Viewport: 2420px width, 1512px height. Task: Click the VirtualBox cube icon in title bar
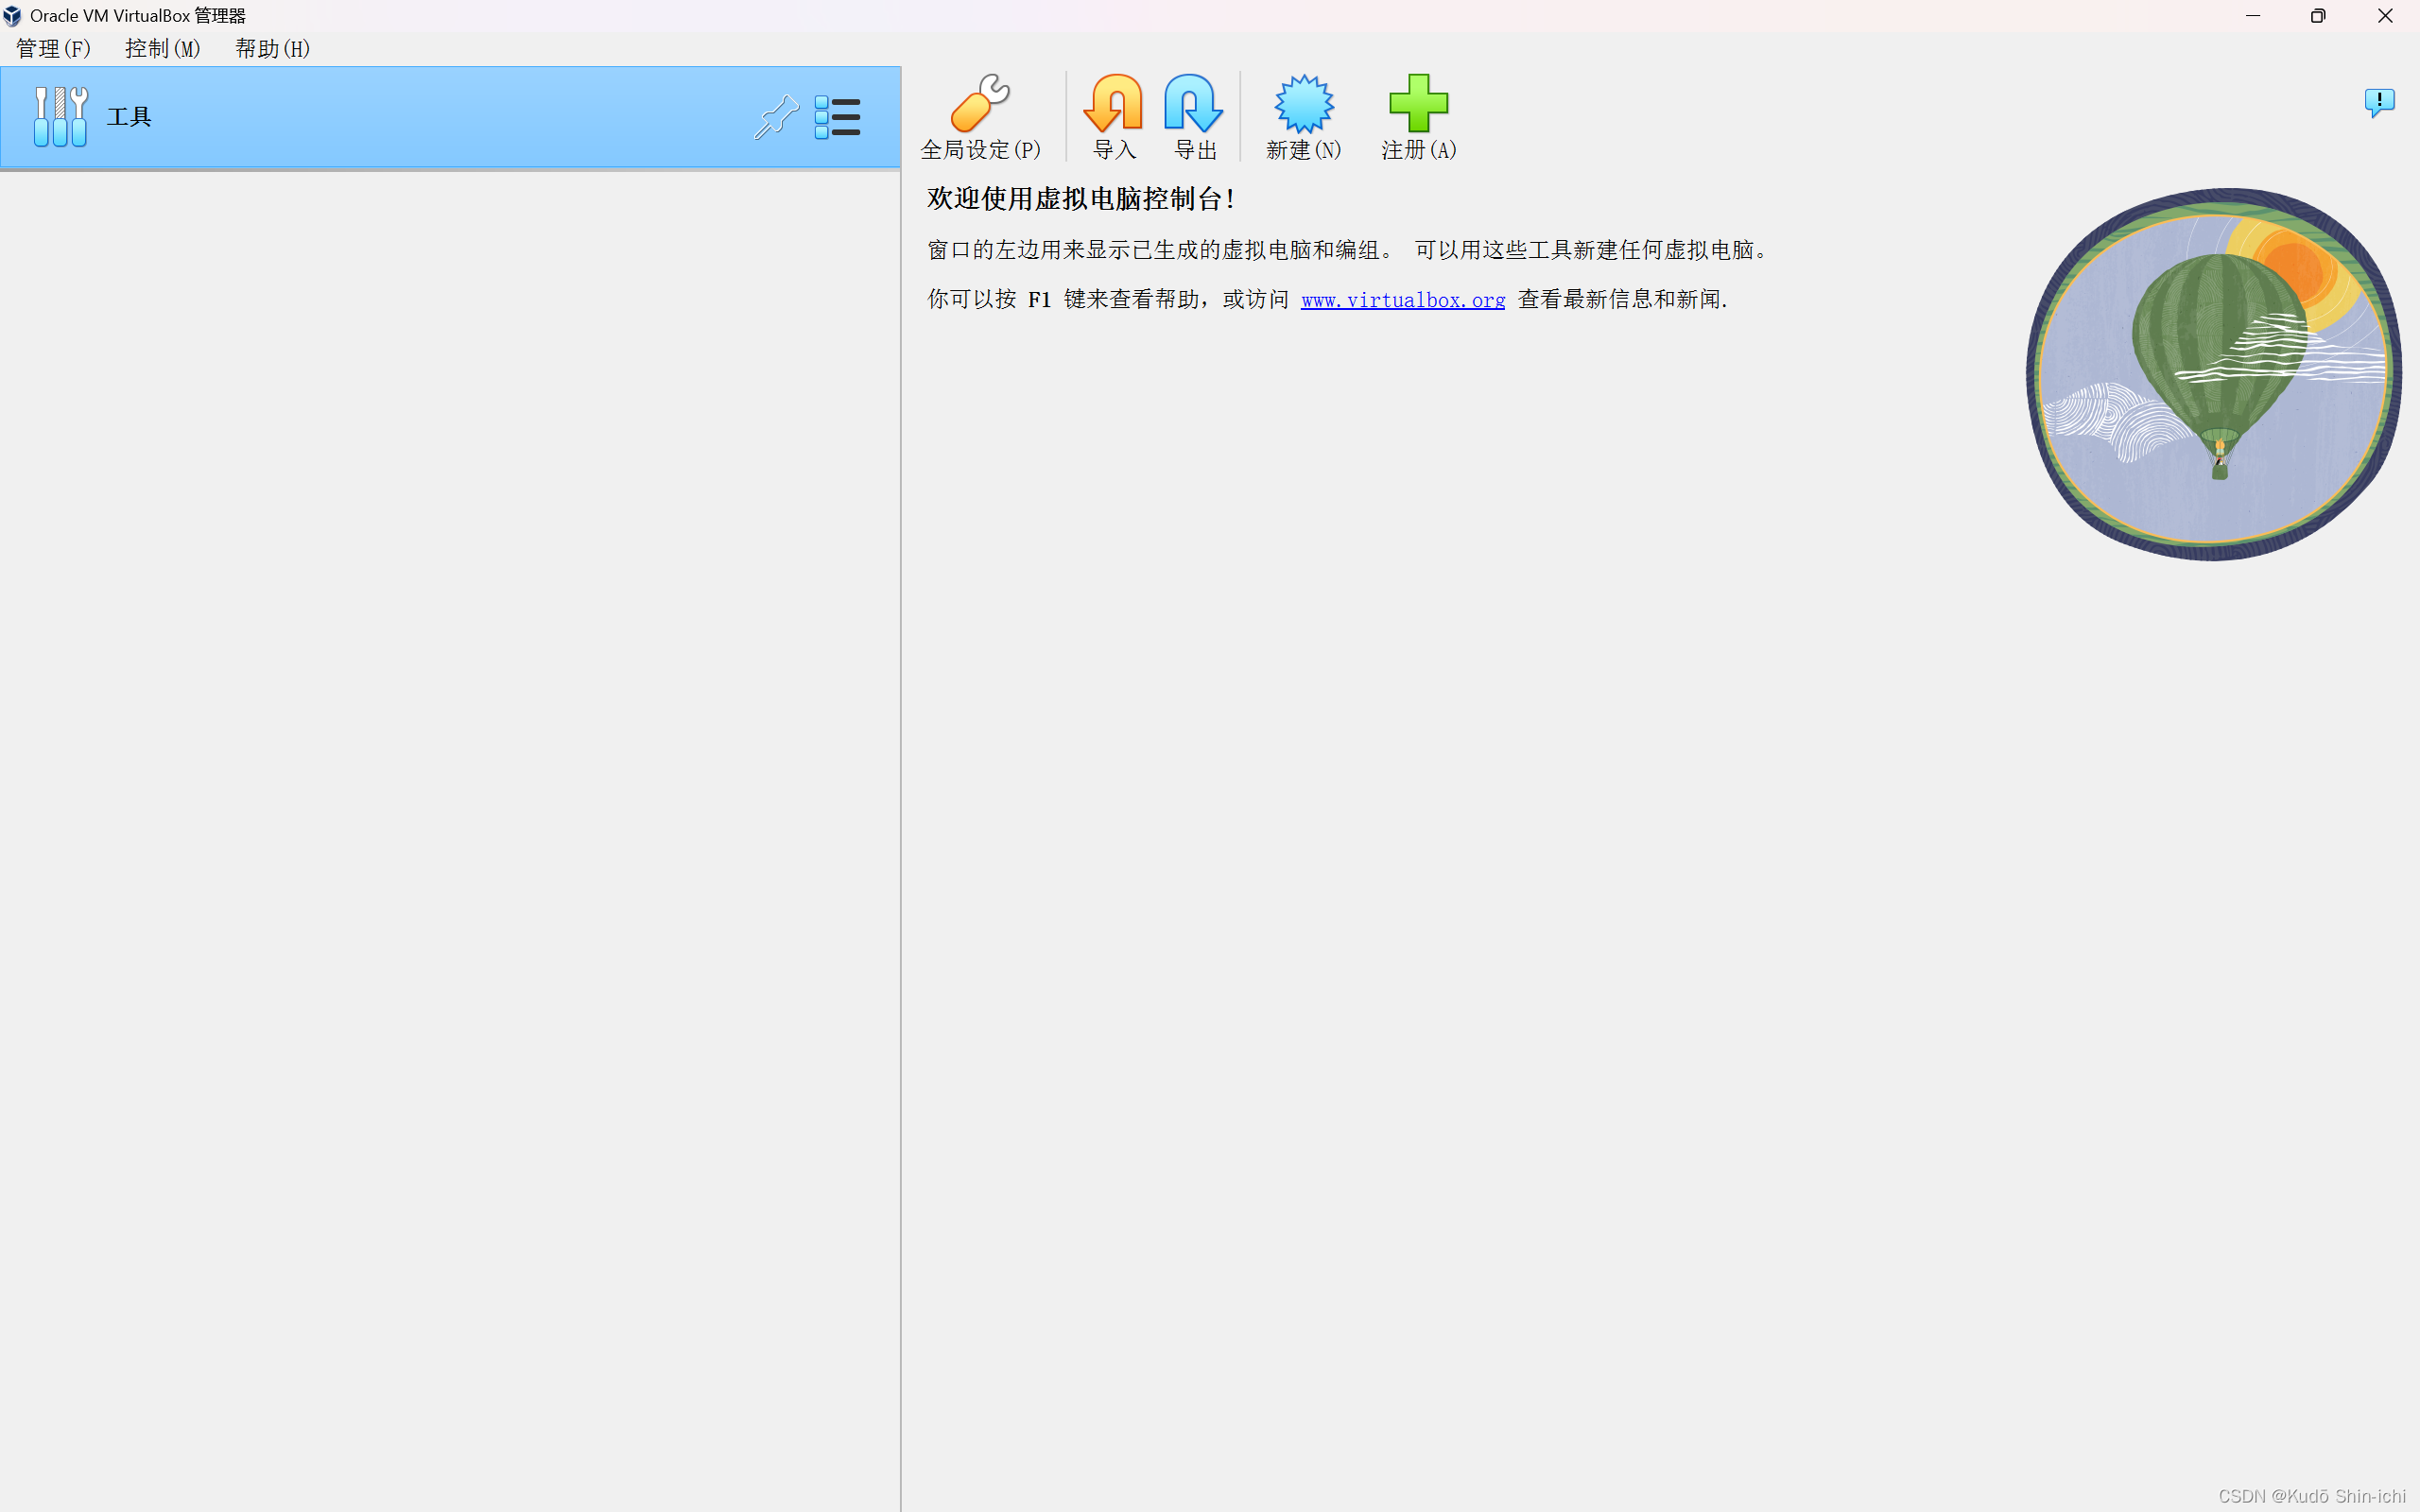(12, 15)
